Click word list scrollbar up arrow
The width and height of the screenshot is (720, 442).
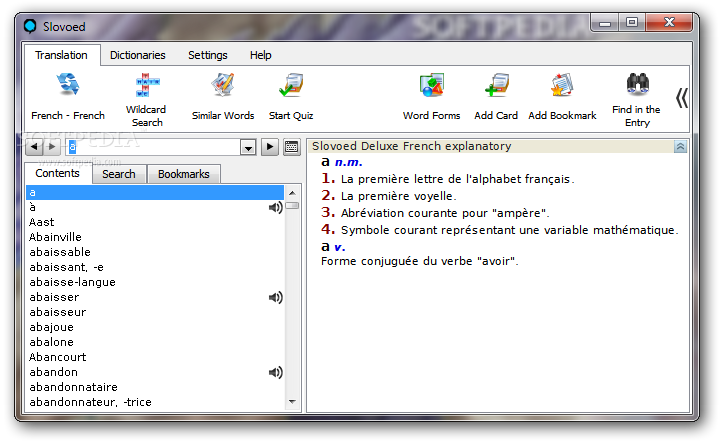pos(292,192)
